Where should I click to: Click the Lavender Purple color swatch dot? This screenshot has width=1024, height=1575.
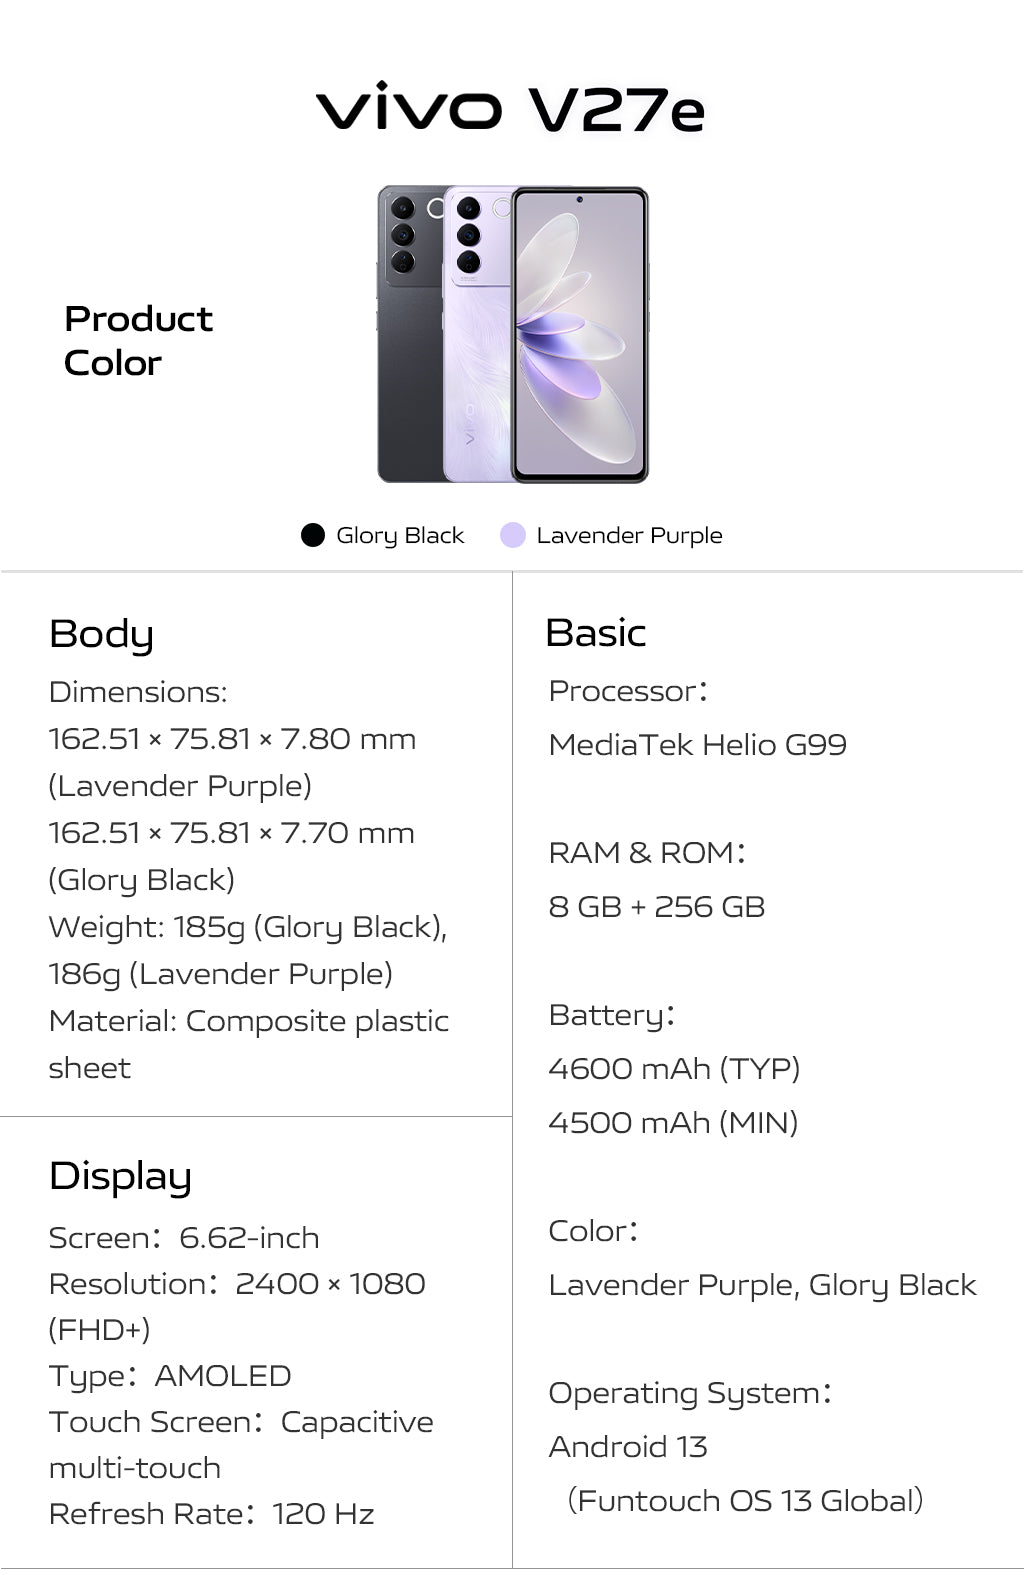(513, 535)
